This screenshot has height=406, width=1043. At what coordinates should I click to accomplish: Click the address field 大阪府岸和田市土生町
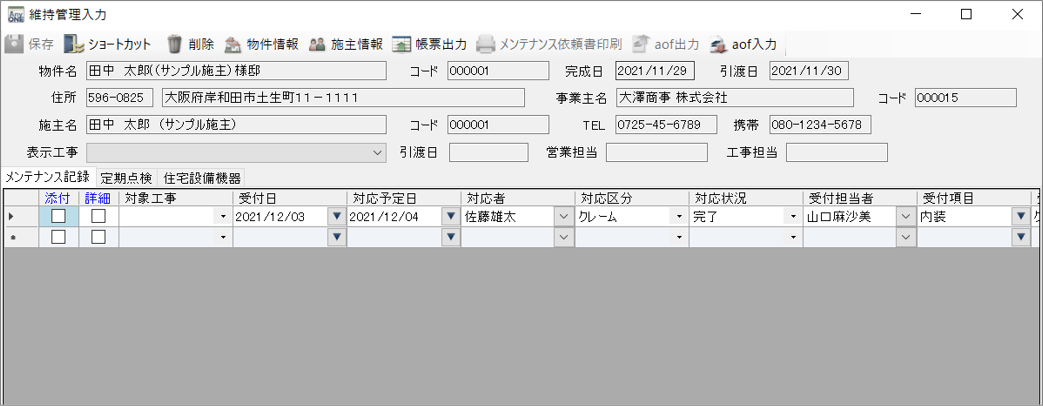[343, 98]
